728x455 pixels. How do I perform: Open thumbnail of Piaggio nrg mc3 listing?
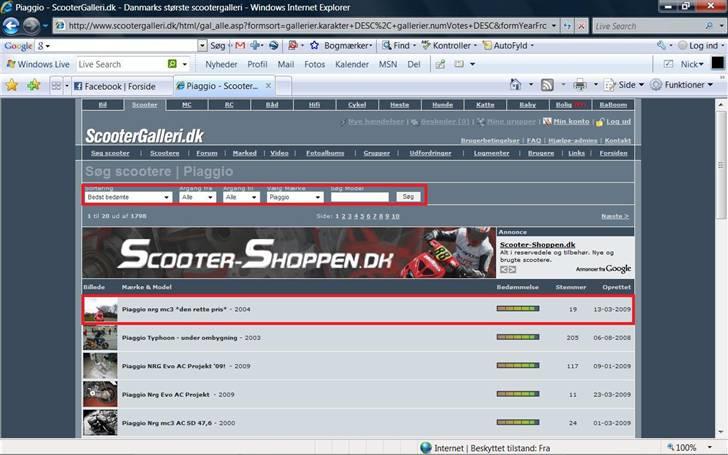tap(100, 310)
